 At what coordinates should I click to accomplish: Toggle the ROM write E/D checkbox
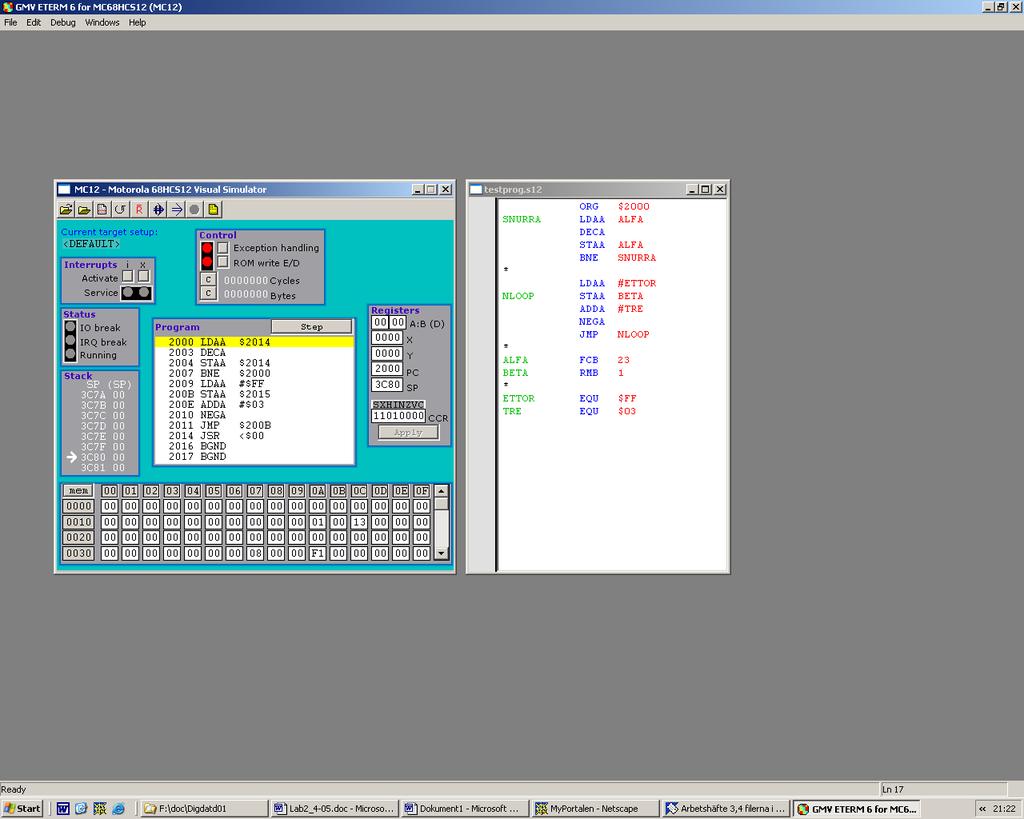pyautogui.click(x=223, y=263)
